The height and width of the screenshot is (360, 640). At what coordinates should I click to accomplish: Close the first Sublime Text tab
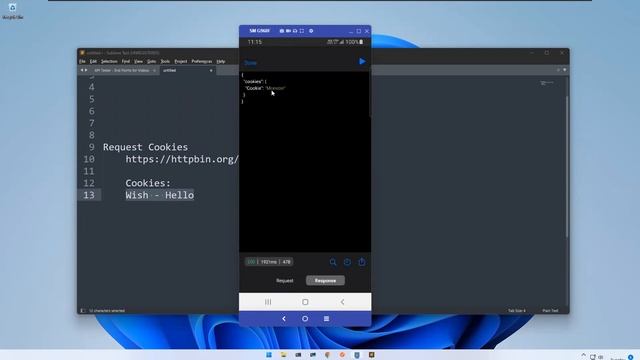[x=154, y=71]
